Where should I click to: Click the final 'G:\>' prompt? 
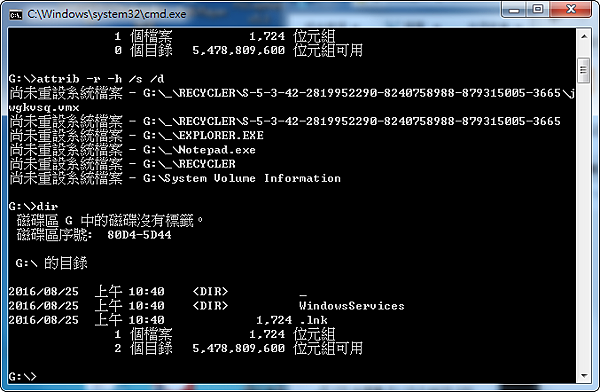tap(22, 376)
